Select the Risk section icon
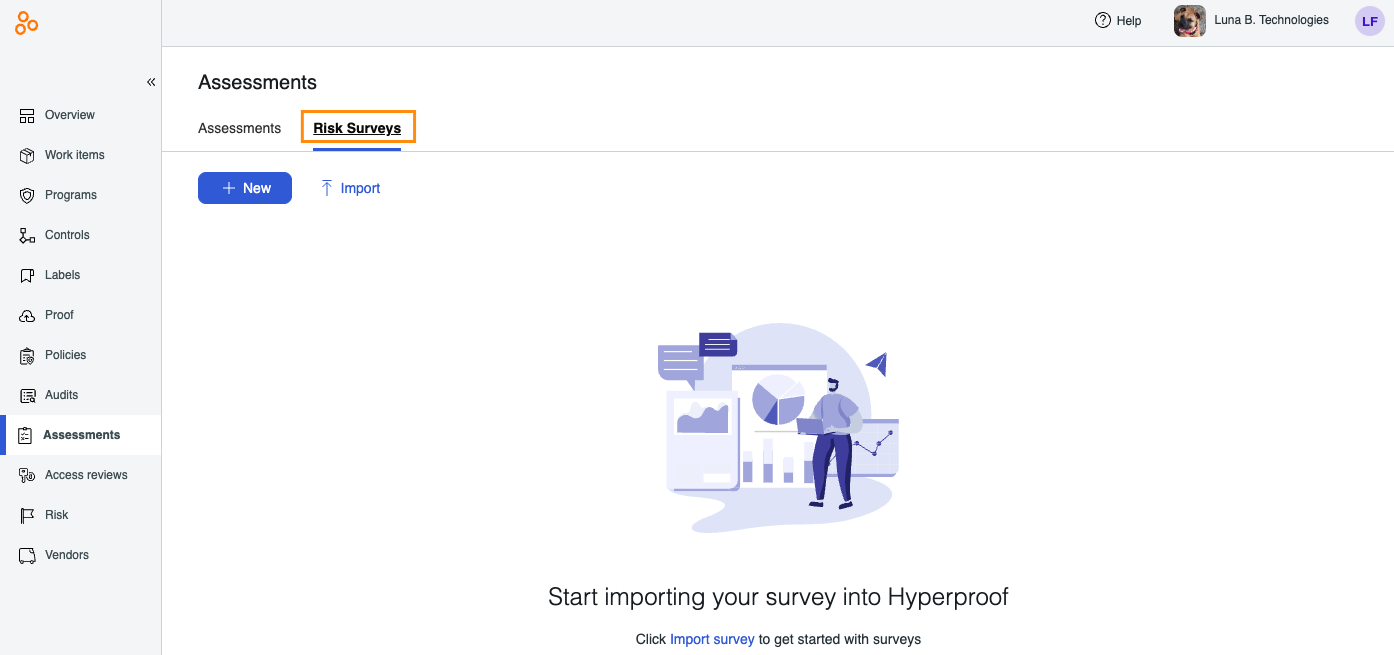The width and height of the screenshot is (1394, 655). pyautogui.click(x=28, y=514)
